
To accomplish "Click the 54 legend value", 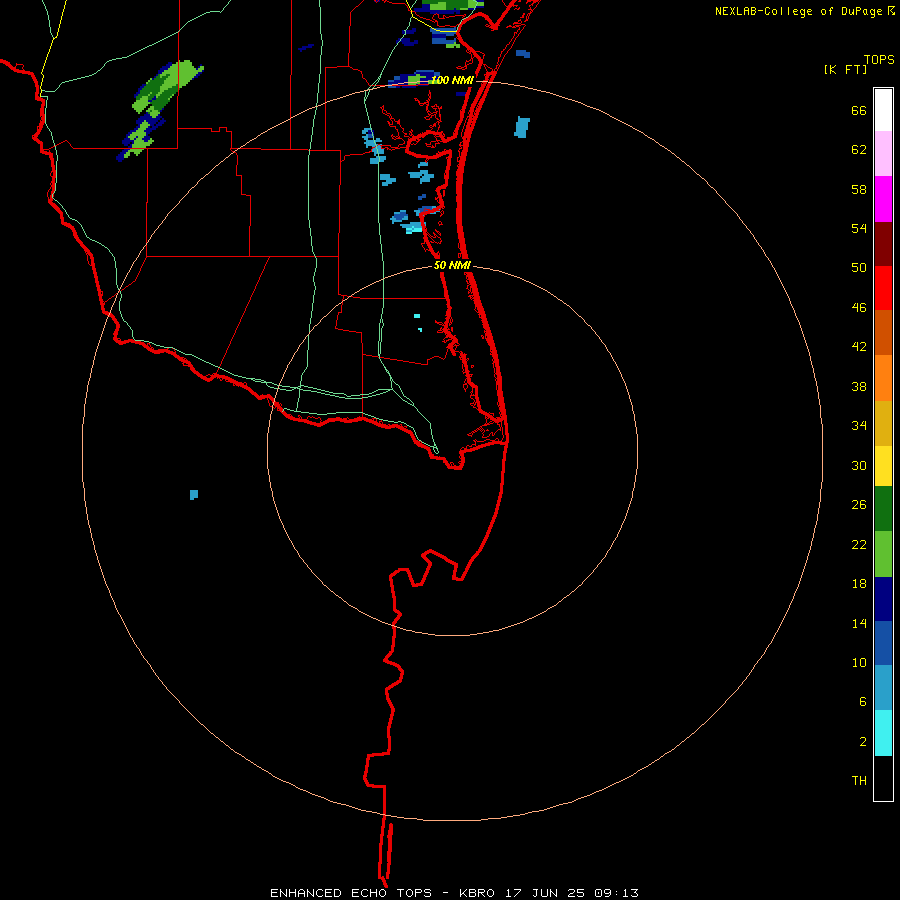I will (859, 228).
